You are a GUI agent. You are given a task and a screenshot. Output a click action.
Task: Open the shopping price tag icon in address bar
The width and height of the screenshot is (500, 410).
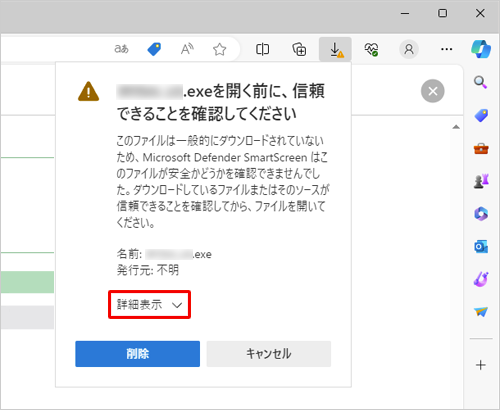tap(154, 49)
